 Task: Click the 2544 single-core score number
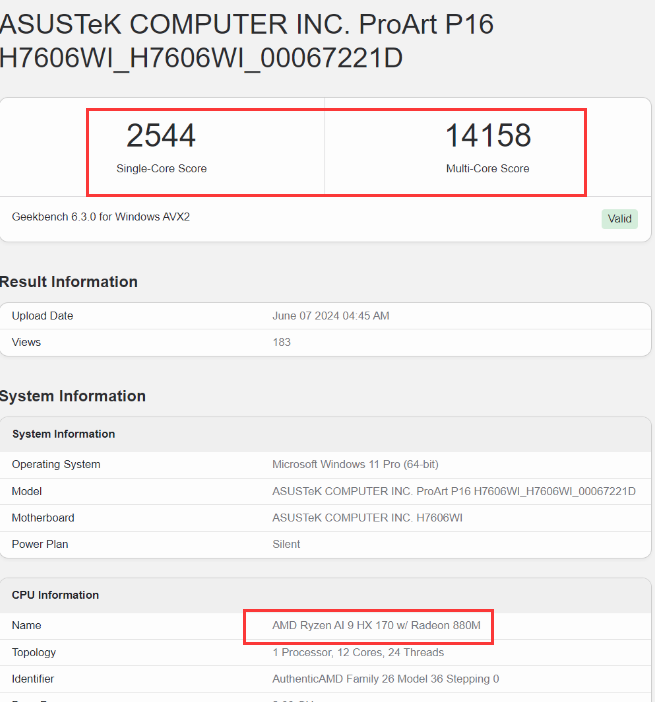161,136
